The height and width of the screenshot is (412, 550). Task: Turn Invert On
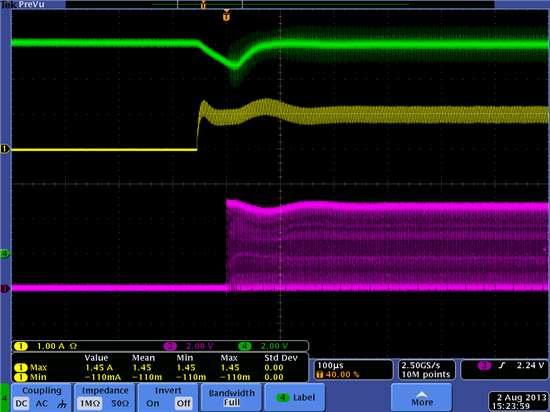[153, 404]
